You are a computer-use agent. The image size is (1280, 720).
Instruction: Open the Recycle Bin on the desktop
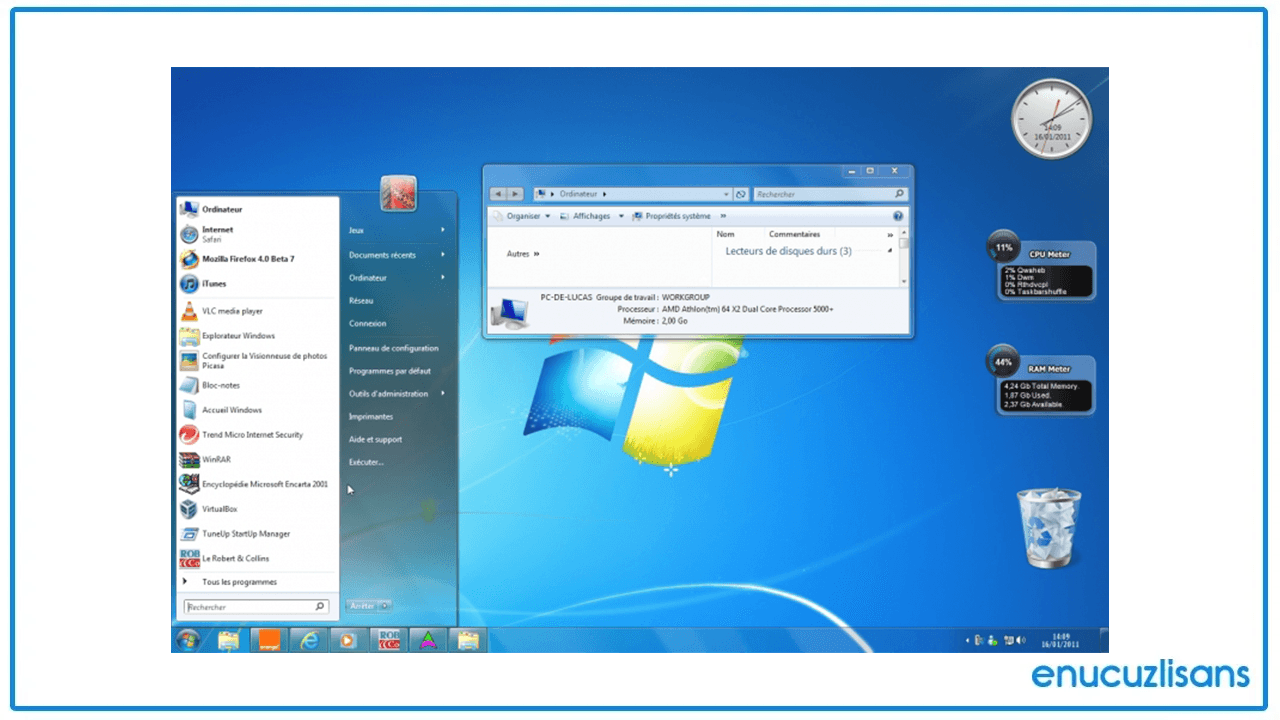(1049, 526)
